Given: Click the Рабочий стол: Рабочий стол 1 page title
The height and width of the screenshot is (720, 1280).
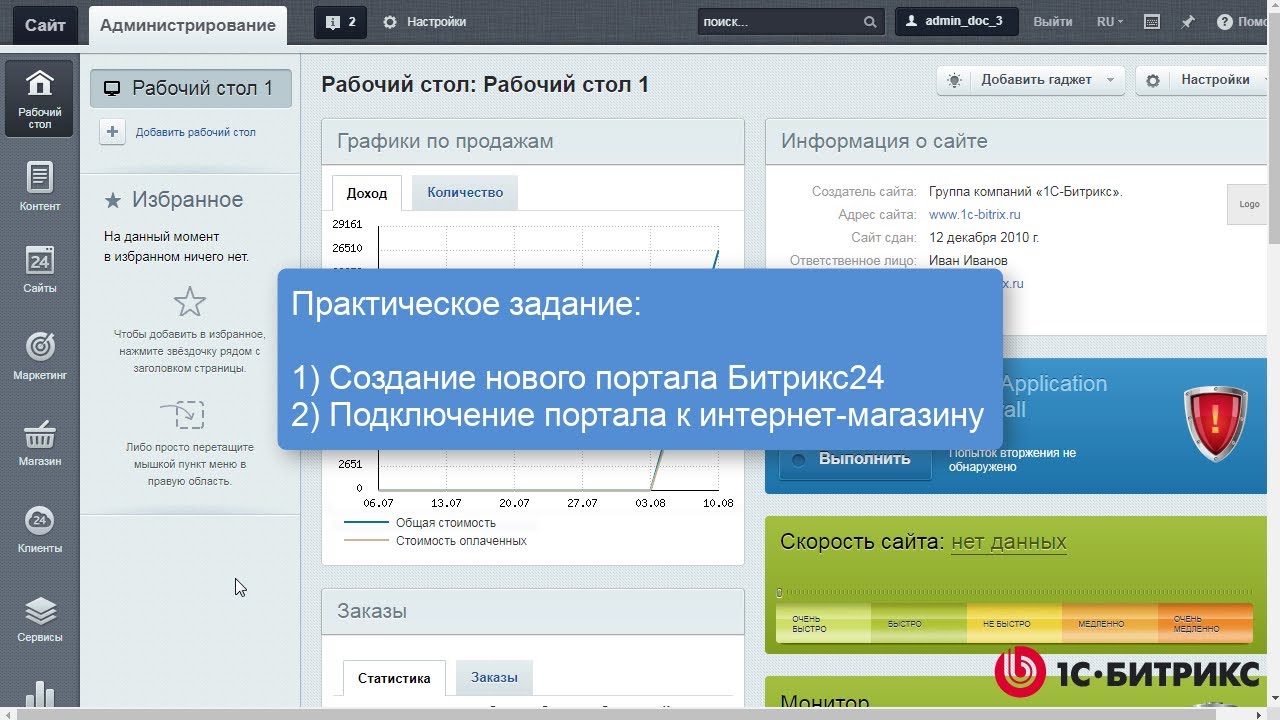Looking at the screenshot, I should click(485, 85).
